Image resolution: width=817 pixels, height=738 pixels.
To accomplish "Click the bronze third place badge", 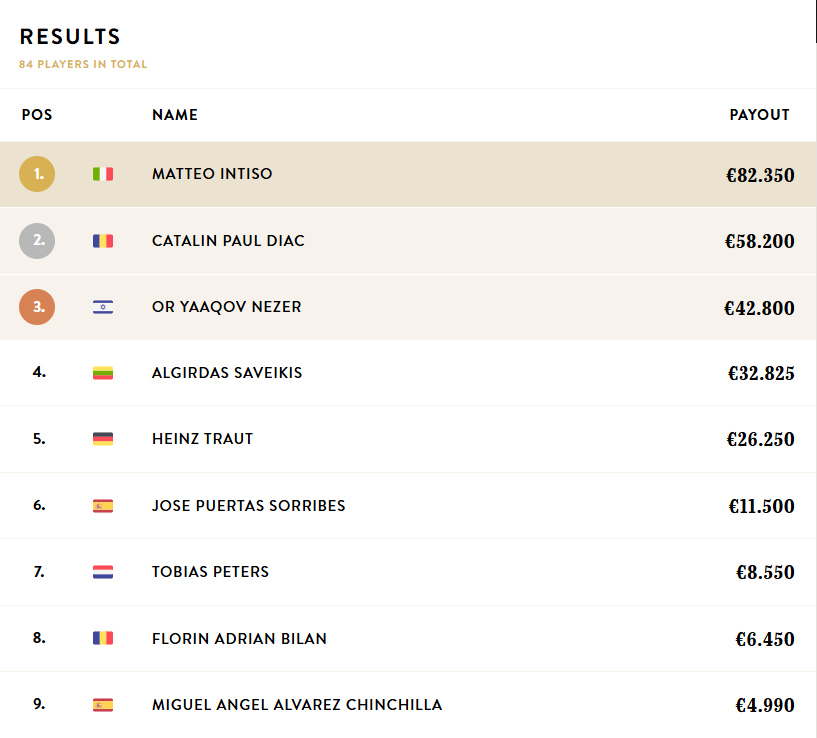I will 37,307.
